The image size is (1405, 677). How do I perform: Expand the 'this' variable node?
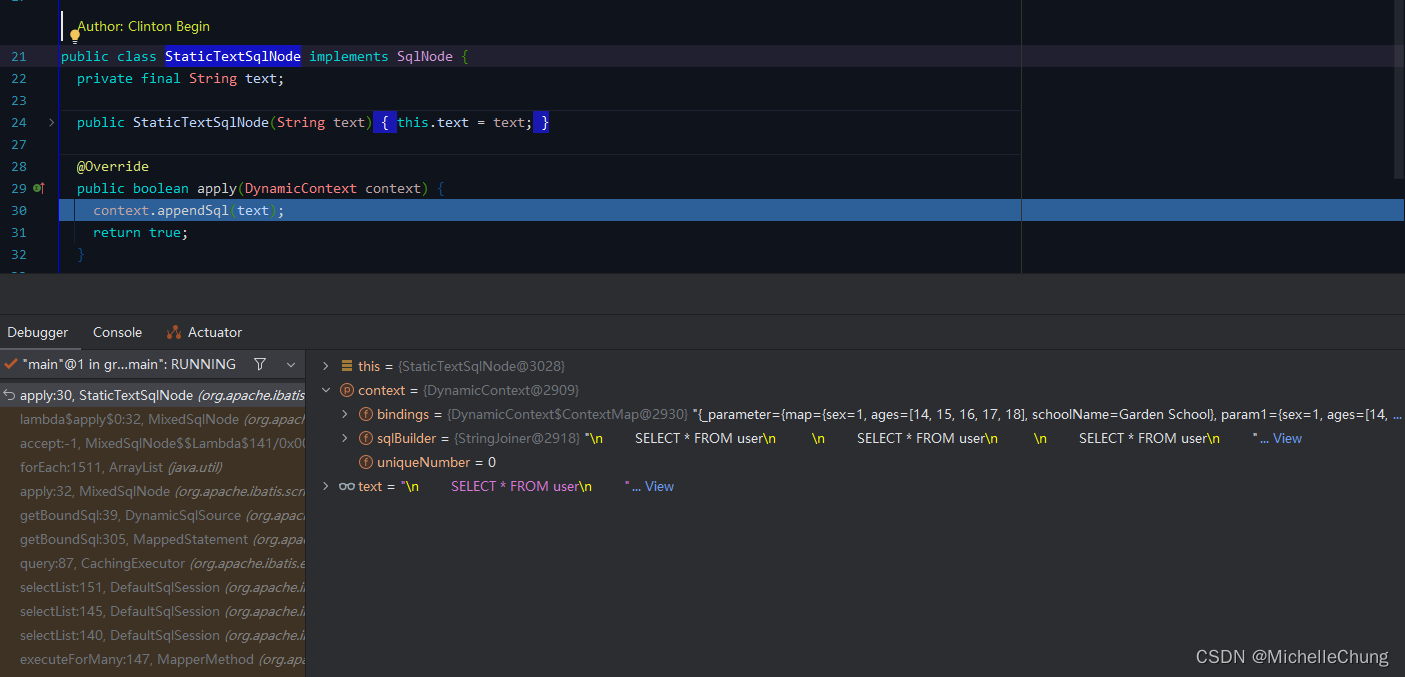(326, 366)
